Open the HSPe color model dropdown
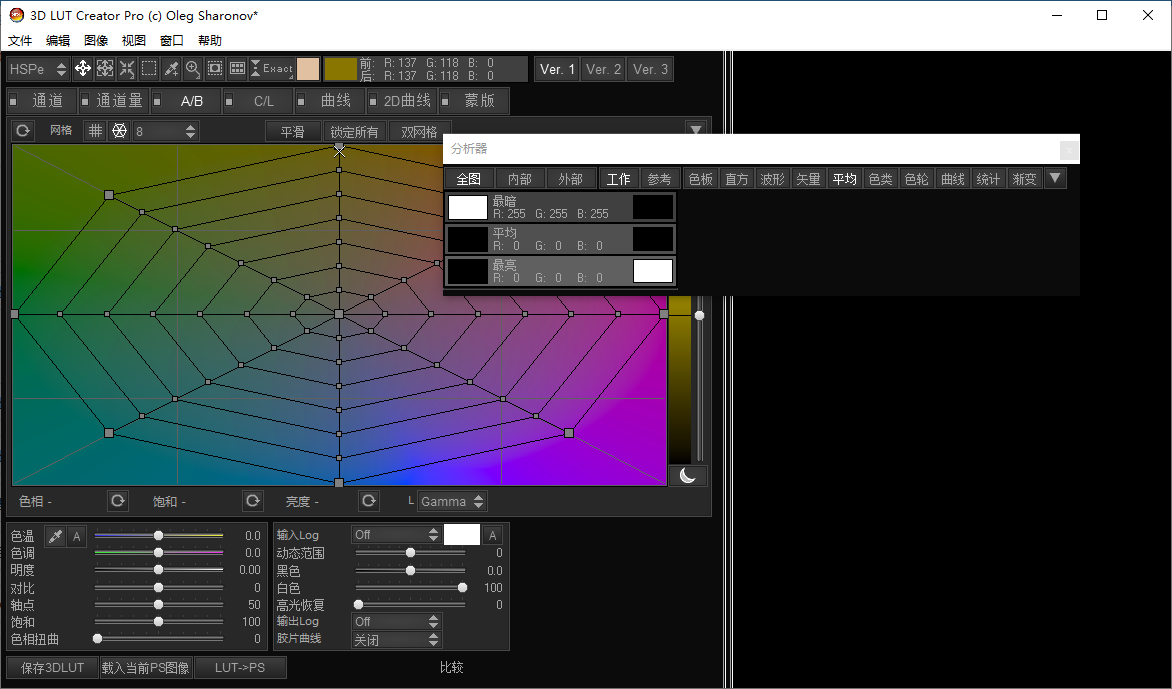 [x=38, y=69]
